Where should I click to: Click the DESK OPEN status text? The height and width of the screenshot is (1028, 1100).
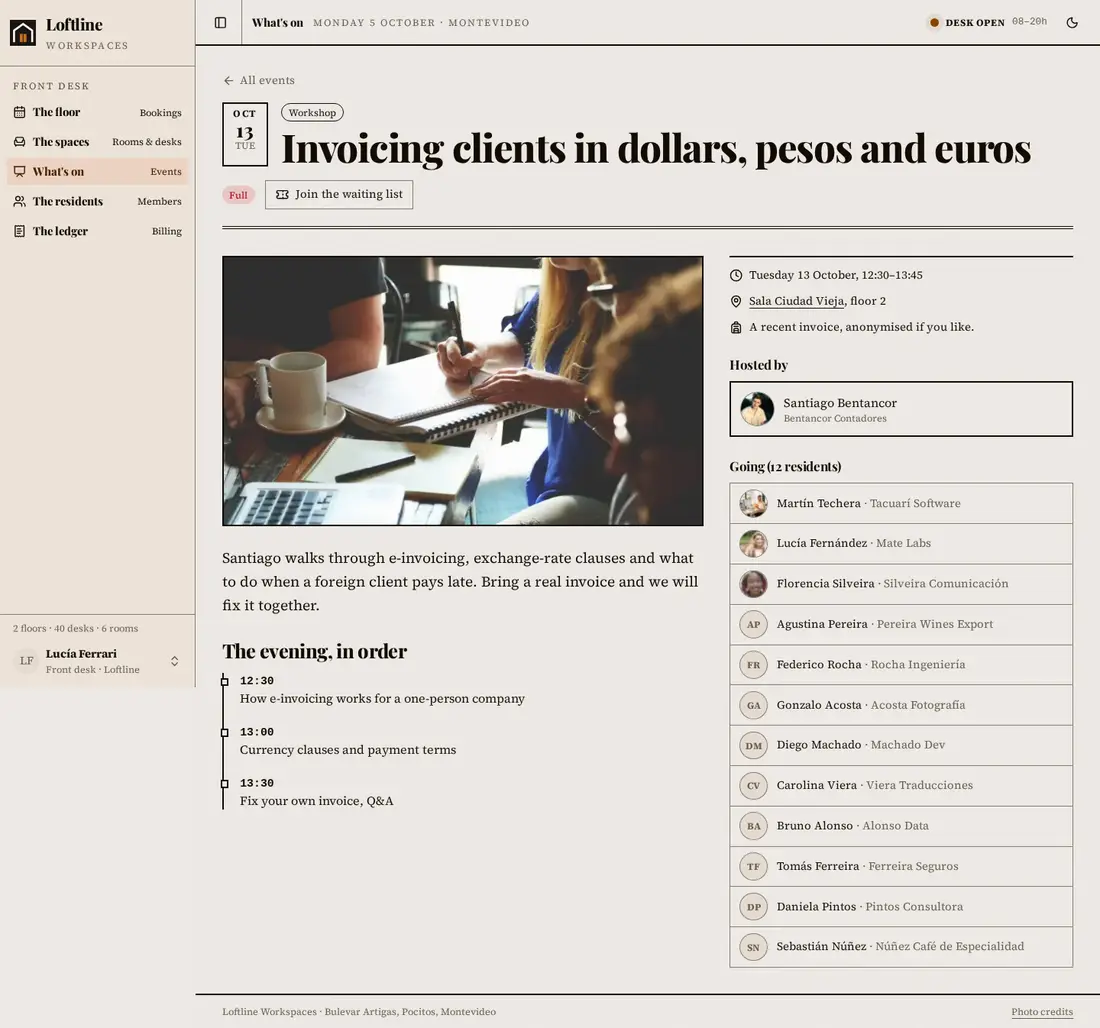tap(975, 22)
